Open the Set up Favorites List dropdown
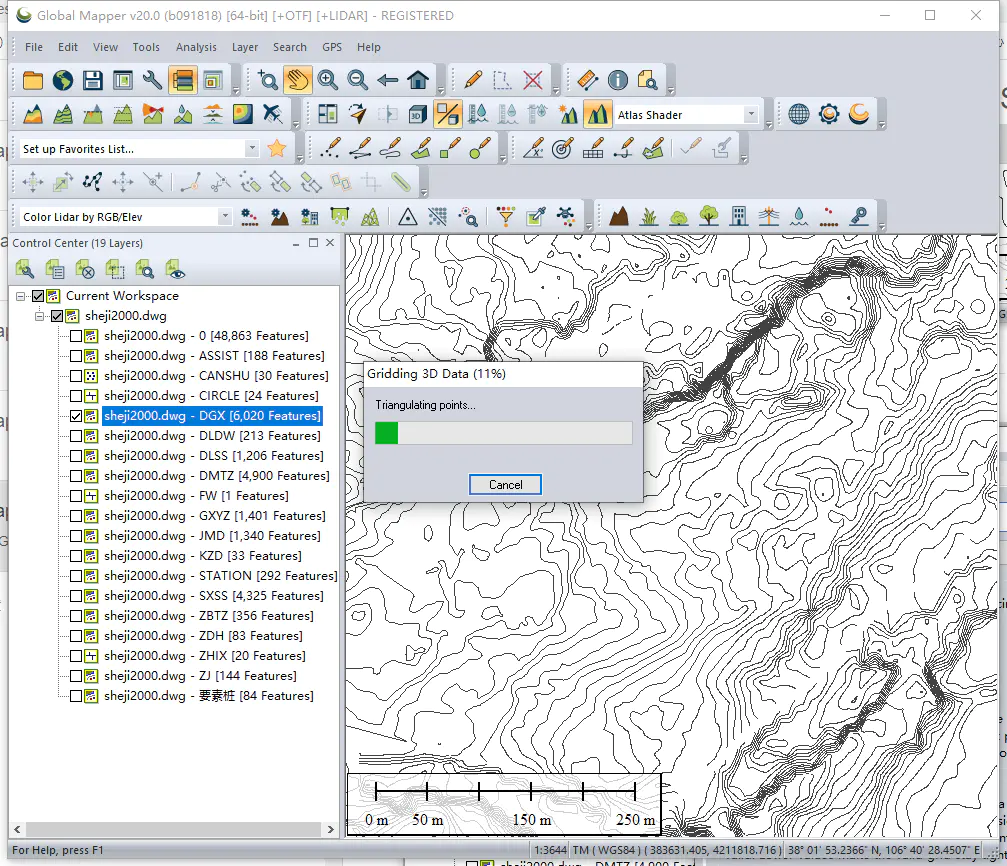Screen dimensions: 1007x866 click(251, 149)
